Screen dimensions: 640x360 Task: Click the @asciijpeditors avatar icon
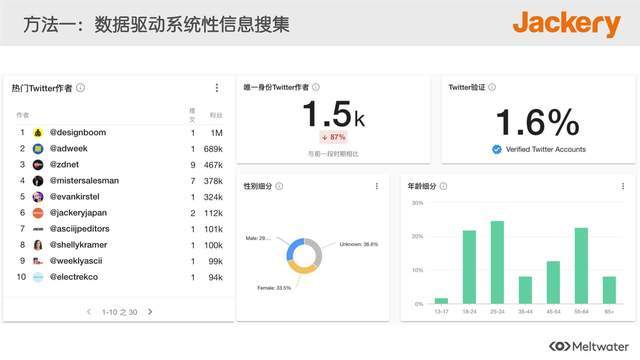pyautogui.click(x=38, y=229)
